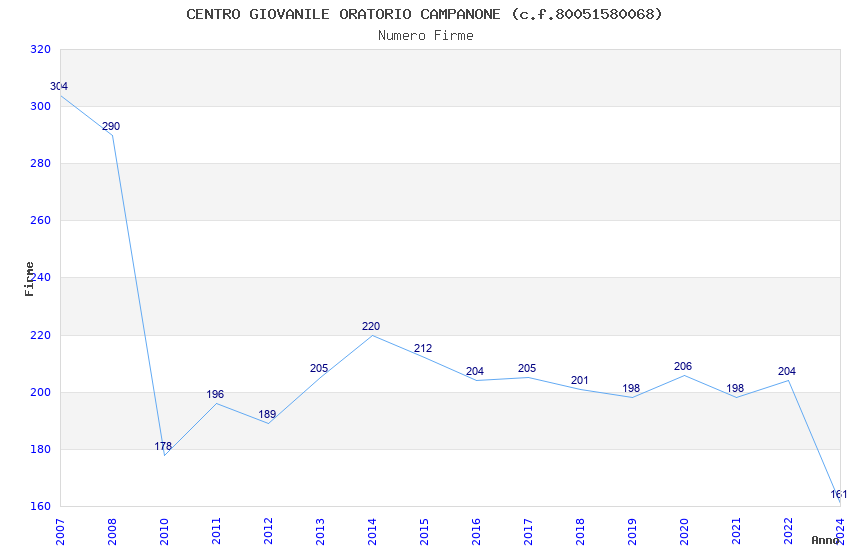This screenshot has width=850, height=550.
Task: Click the 196 data label for 2011
Action: [x=215, y=395]
